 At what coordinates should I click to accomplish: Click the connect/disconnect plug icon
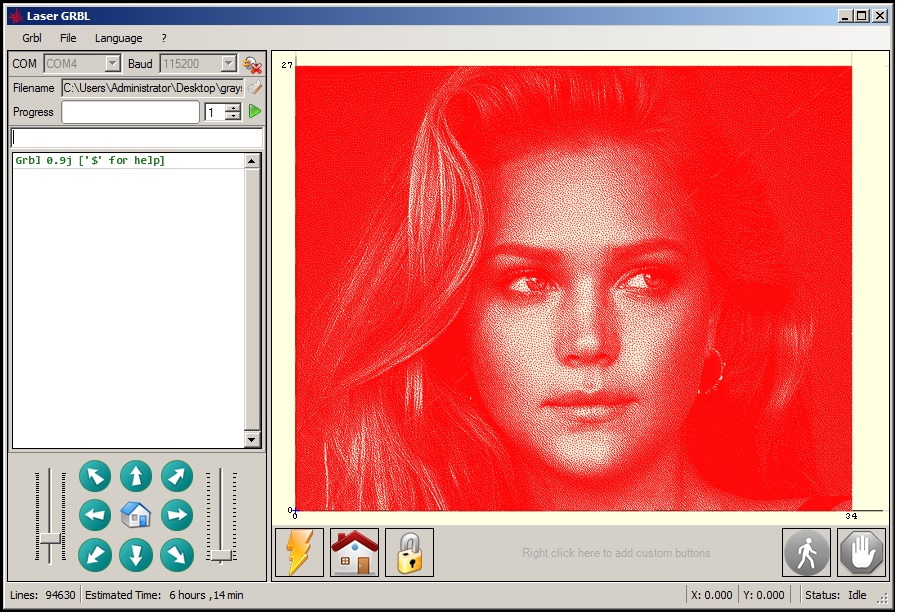pos(253,64)
